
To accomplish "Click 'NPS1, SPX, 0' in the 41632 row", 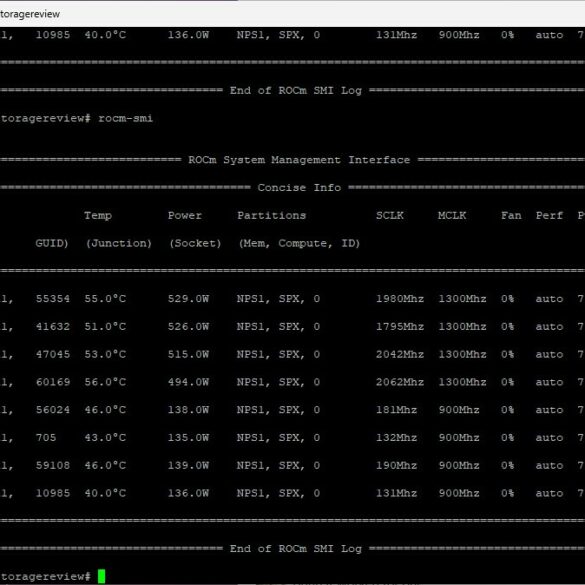I will (278, 327).
